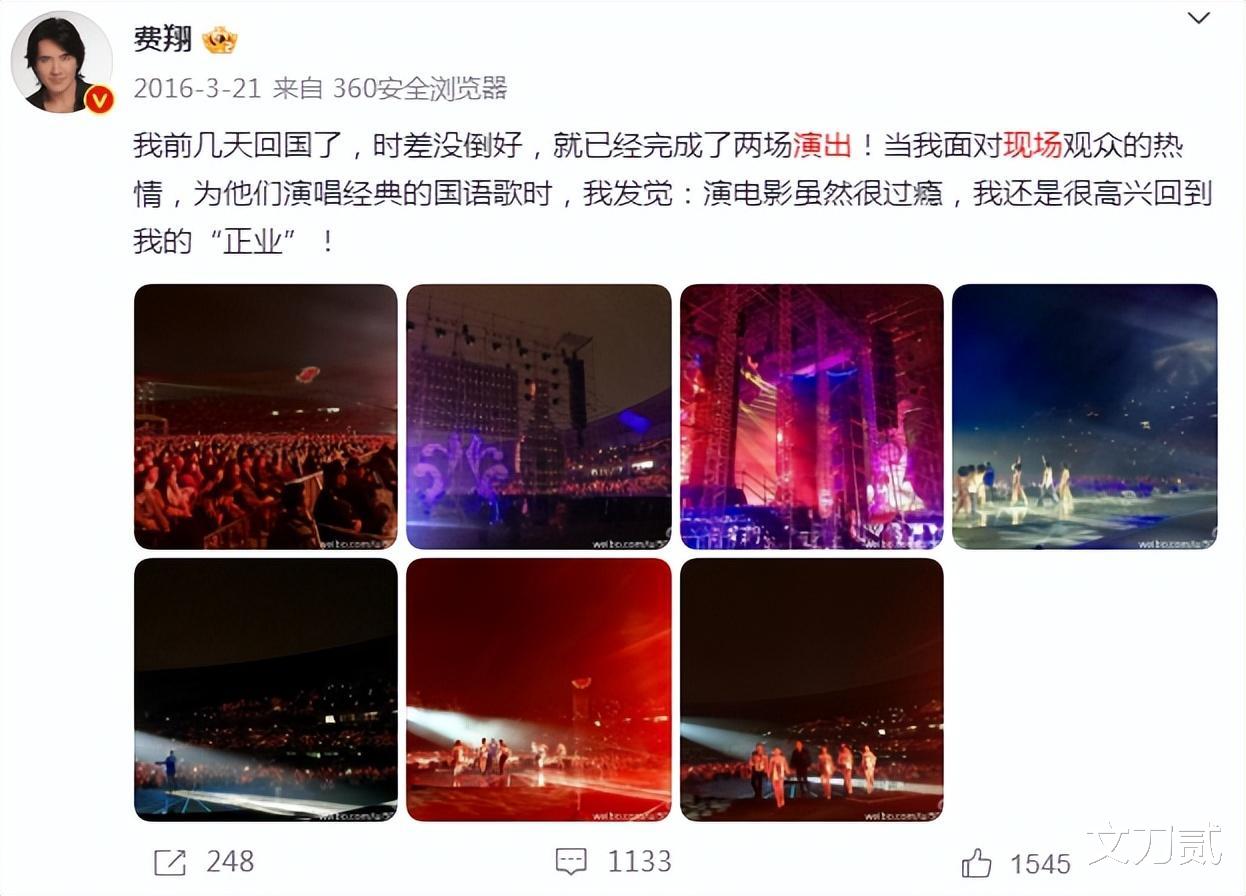Open the red-lit audience crowd photo

point(266,416)
